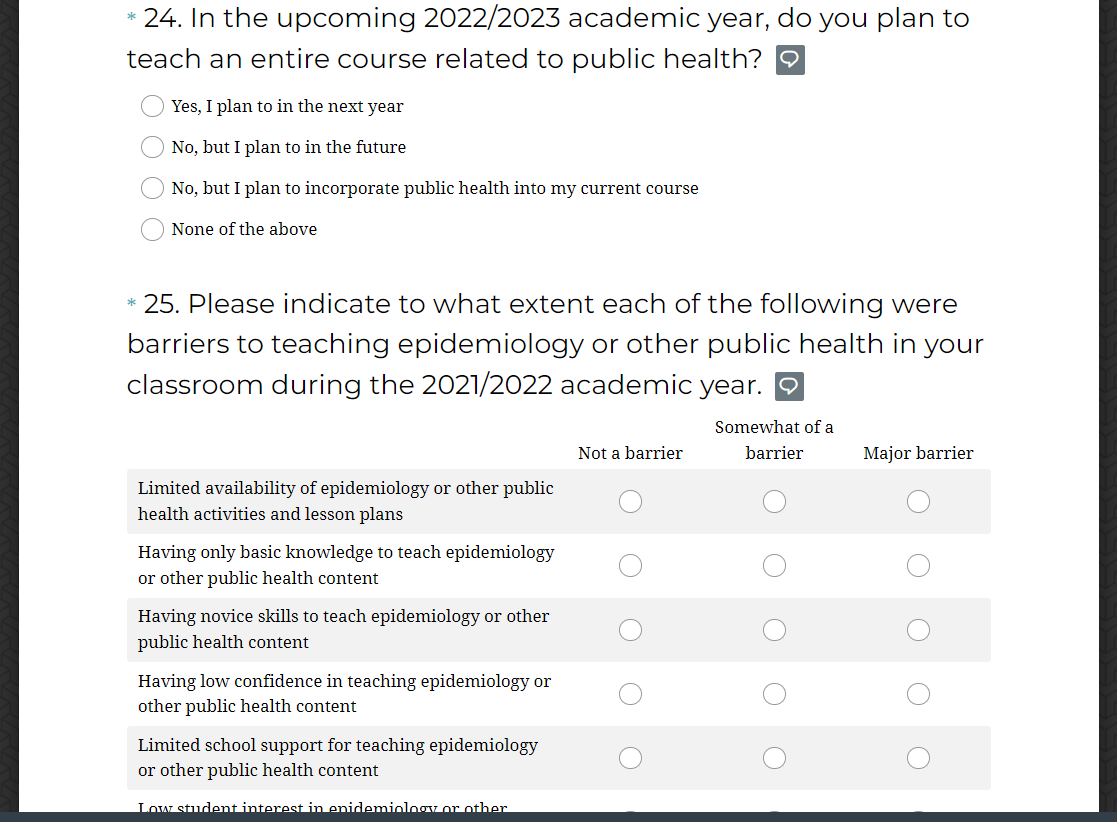Select 'Yes, I plan to in the next year'
The width and height of the screenshot is (1117, 822).
pyautogui.click(x=152, y=106)
